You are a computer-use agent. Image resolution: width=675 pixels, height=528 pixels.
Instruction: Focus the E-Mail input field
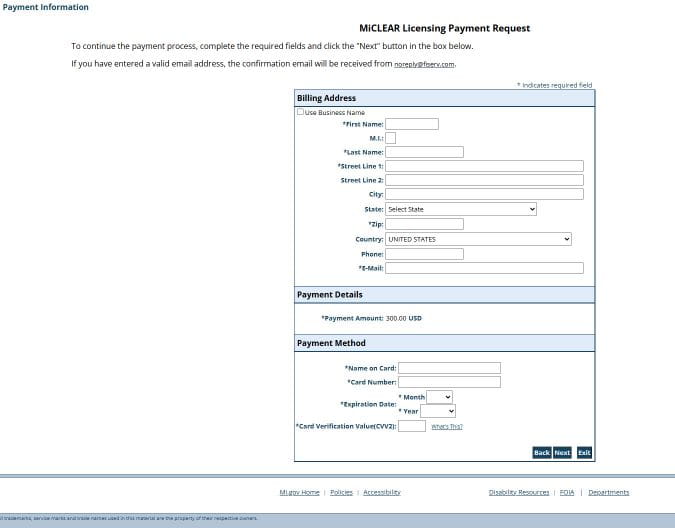tap(484, 268)
